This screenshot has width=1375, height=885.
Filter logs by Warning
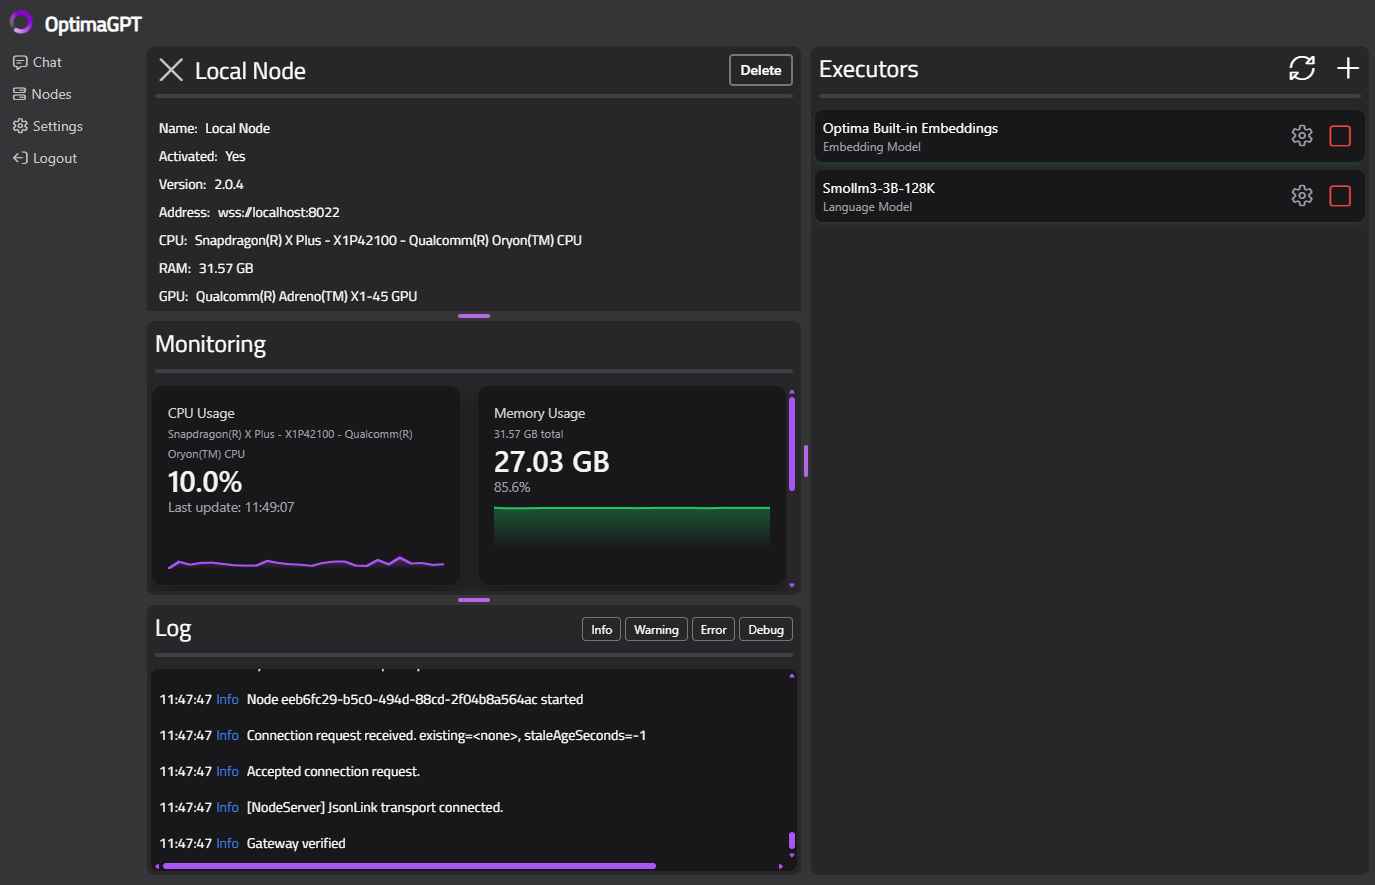tap(655, 629)
